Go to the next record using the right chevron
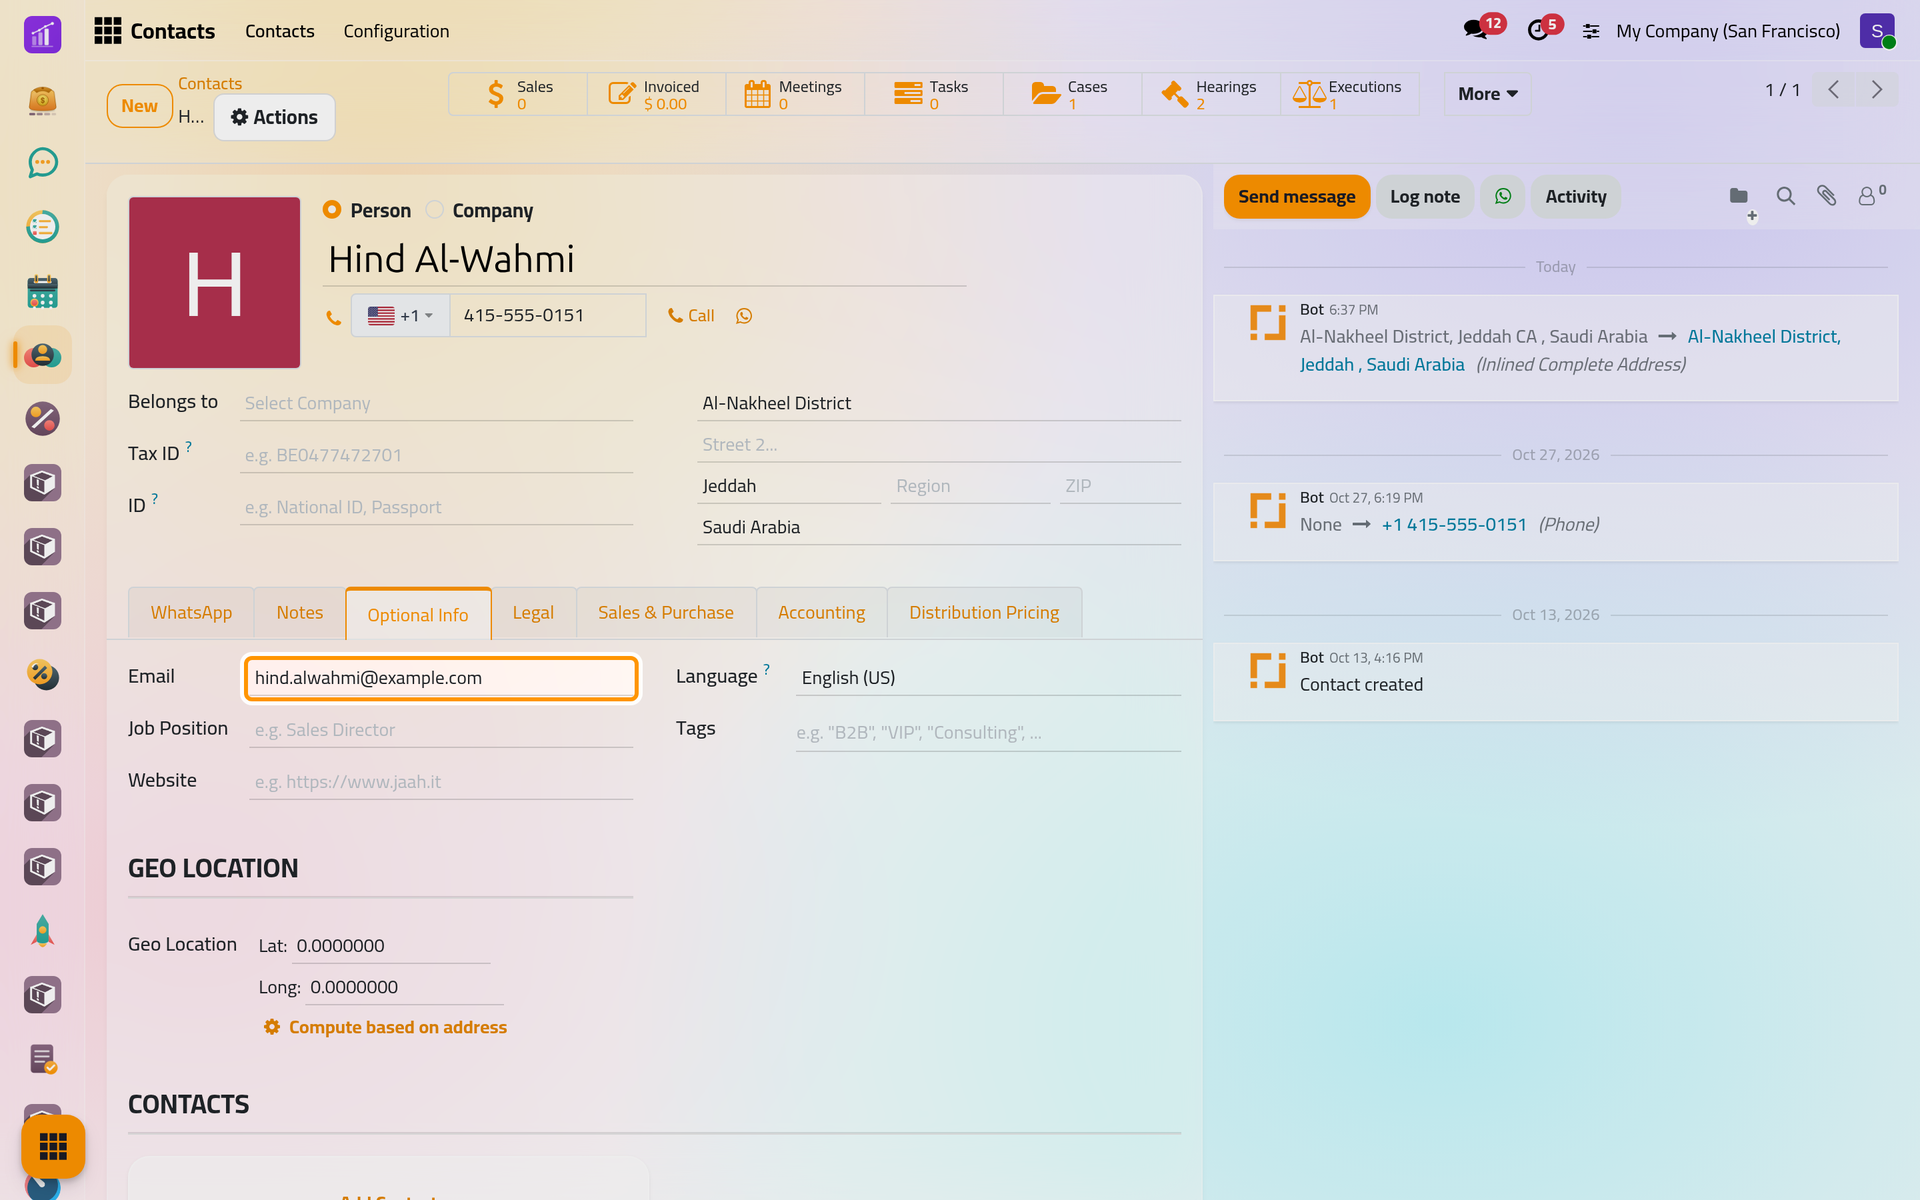Image resolution: width=1920 pixels, height=1200 pixels. click(1877, 90)
